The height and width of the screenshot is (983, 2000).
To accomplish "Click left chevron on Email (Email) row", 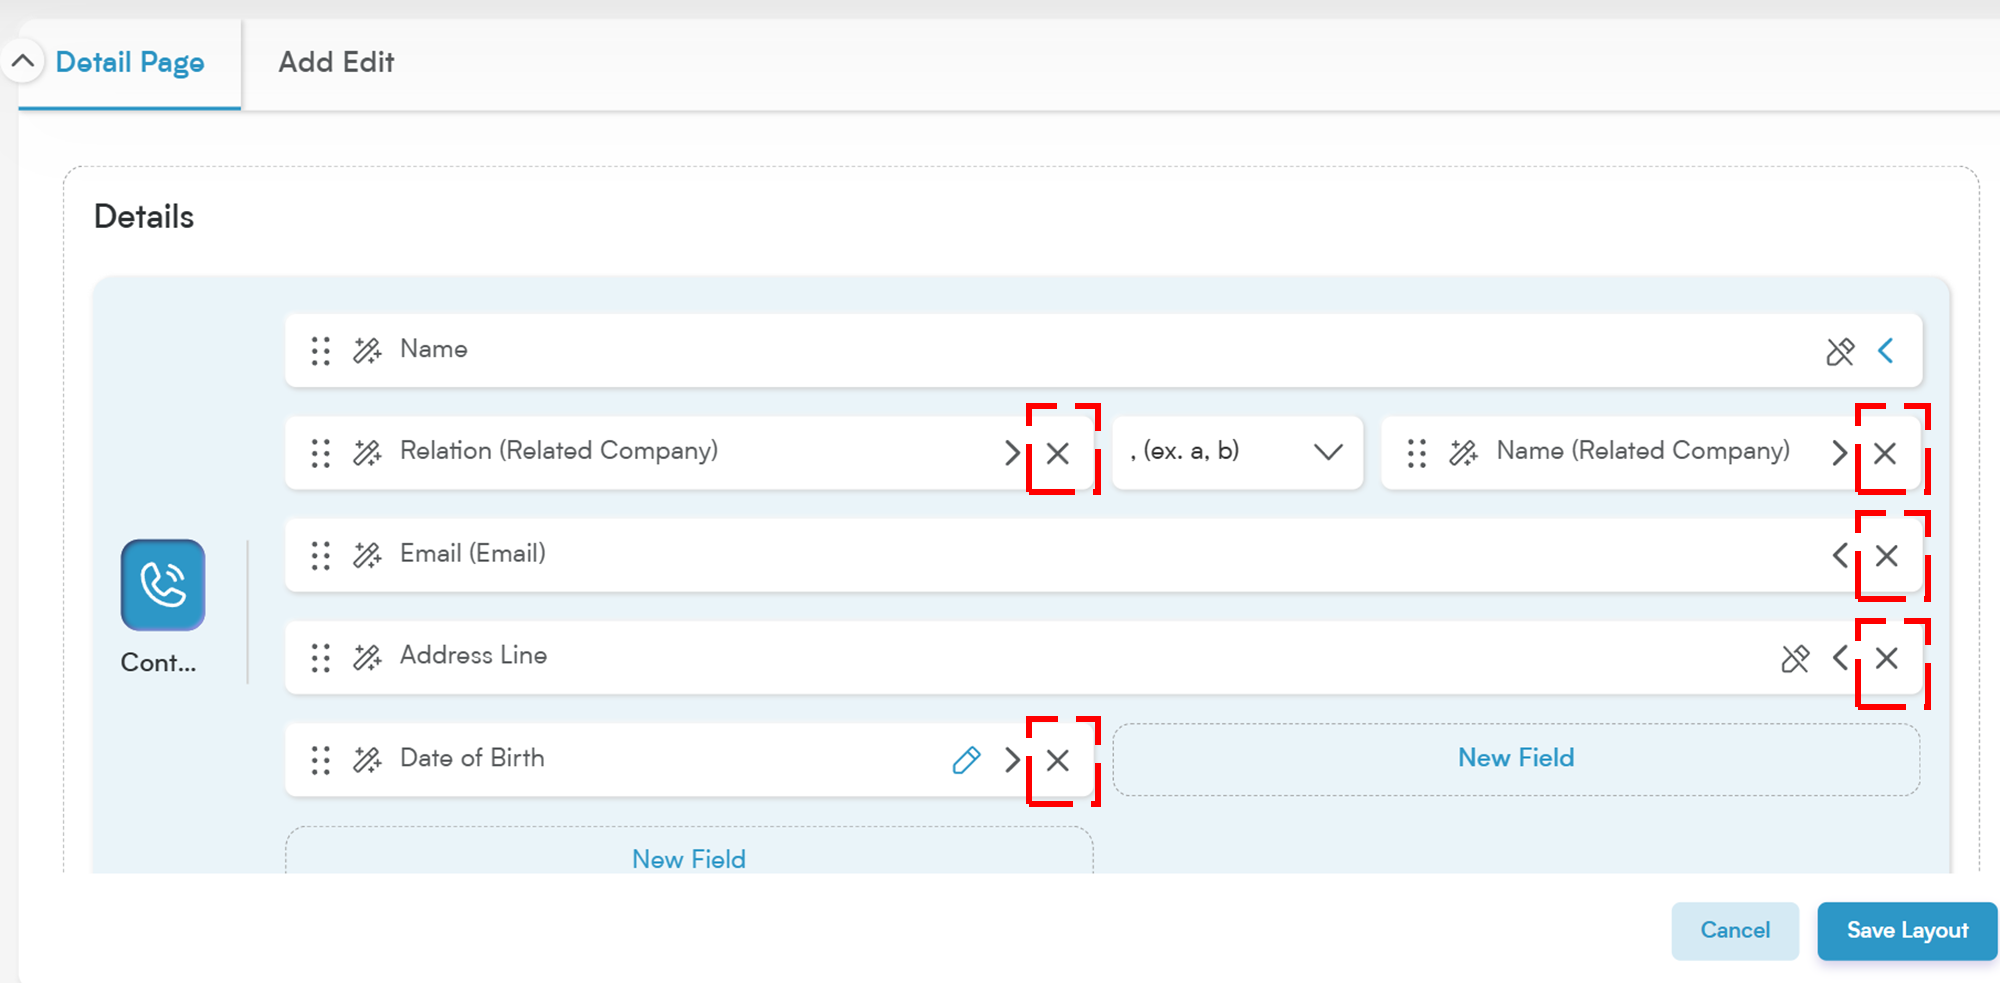I will [x=1840, y=555].
